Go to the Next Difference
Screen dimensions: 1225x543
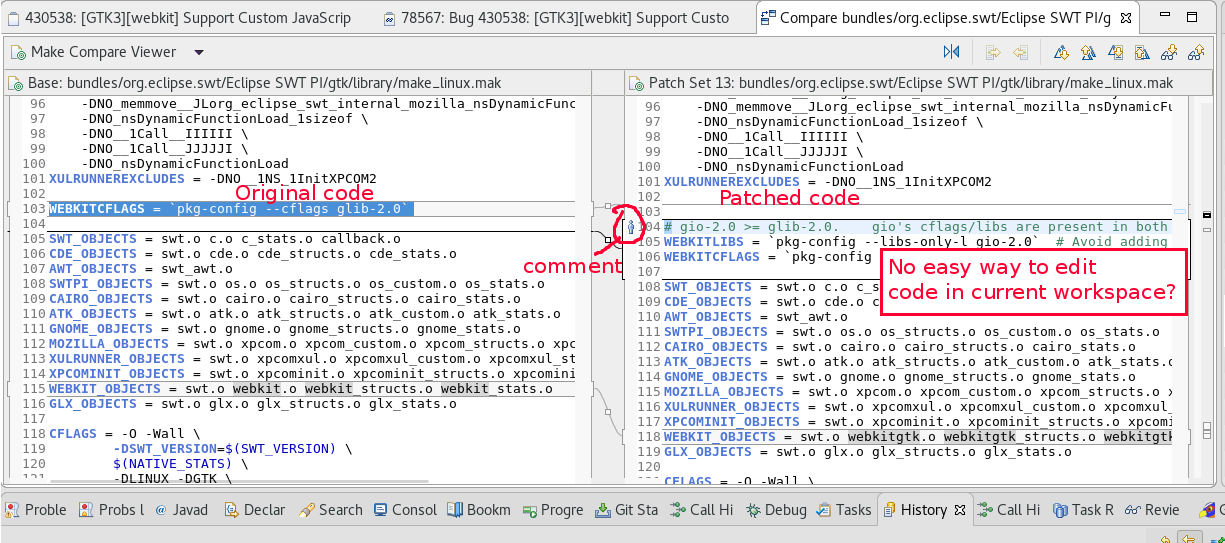coord(1061,52)
